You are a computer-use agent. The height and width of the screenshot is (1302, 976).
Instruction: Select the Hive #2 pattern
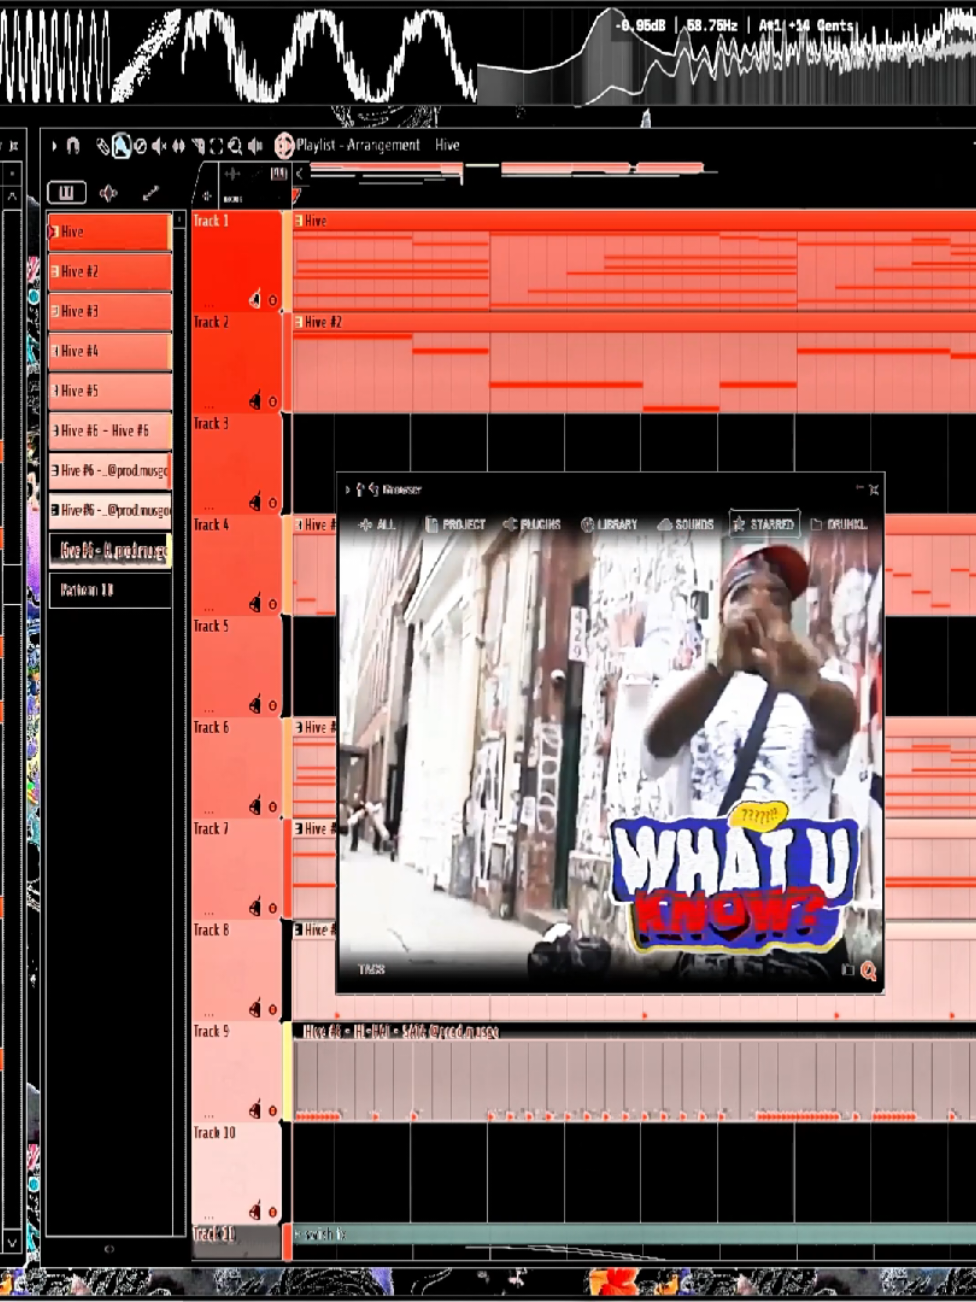(x=110, y=271)
